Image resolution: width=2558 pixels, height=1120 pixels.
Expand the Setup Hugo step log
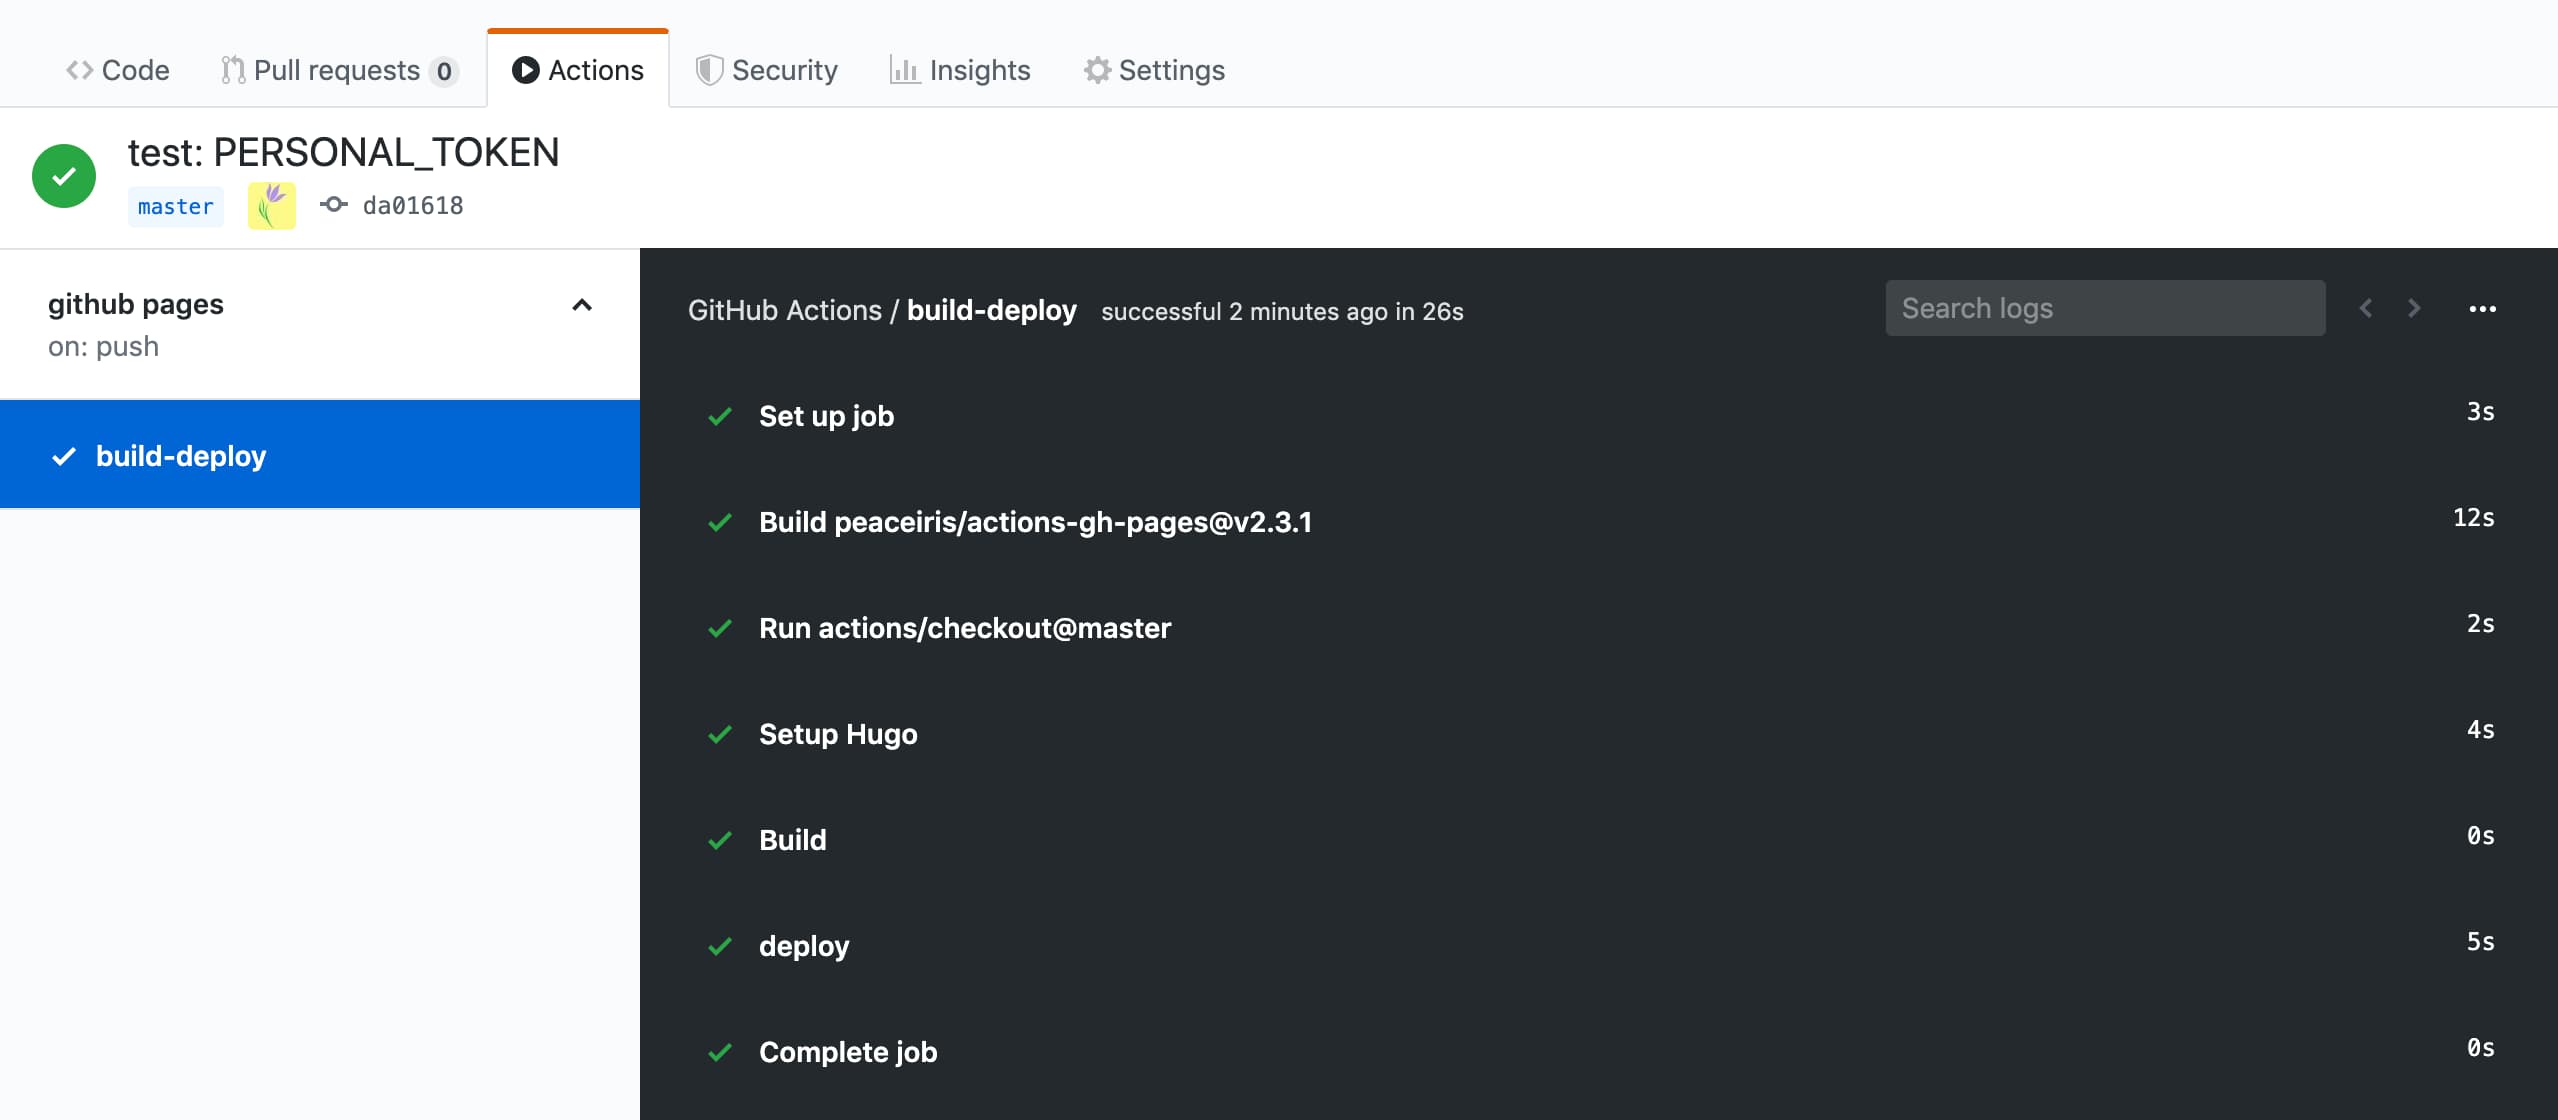point(837,734)
